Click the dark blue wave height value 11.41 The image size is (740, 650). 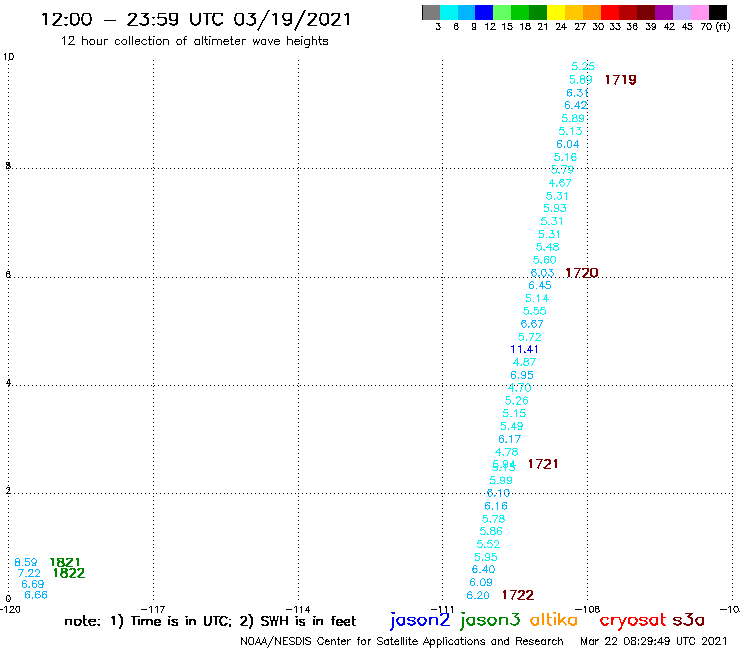(x=524, y=349)
